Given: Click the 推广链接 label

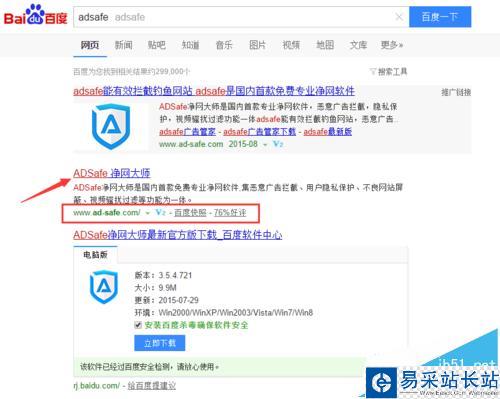Looking at the screenshot, I should 456,92.
